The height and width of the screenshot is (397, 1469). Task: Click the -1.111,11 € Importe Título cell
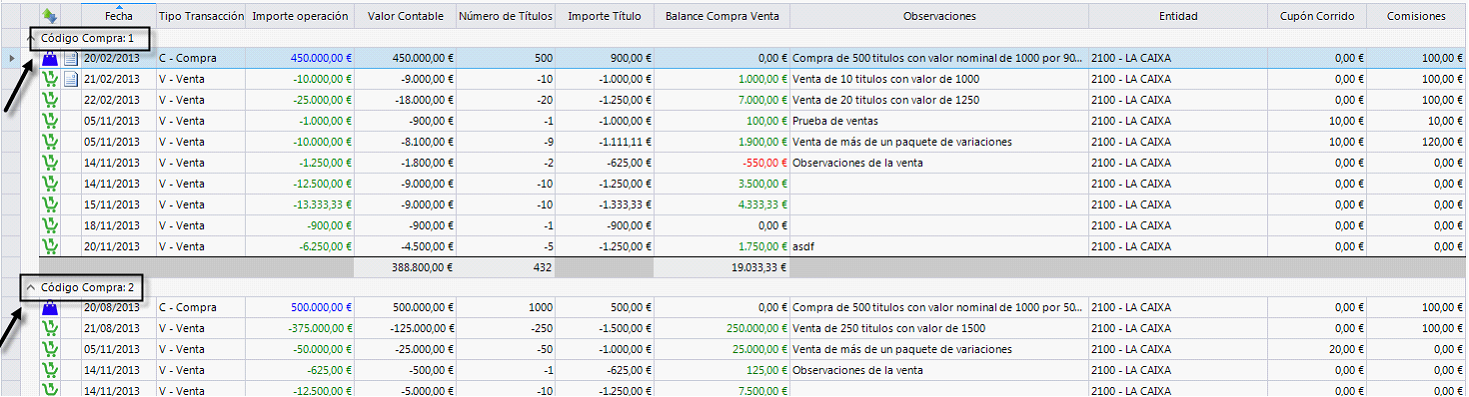[604, 142]
